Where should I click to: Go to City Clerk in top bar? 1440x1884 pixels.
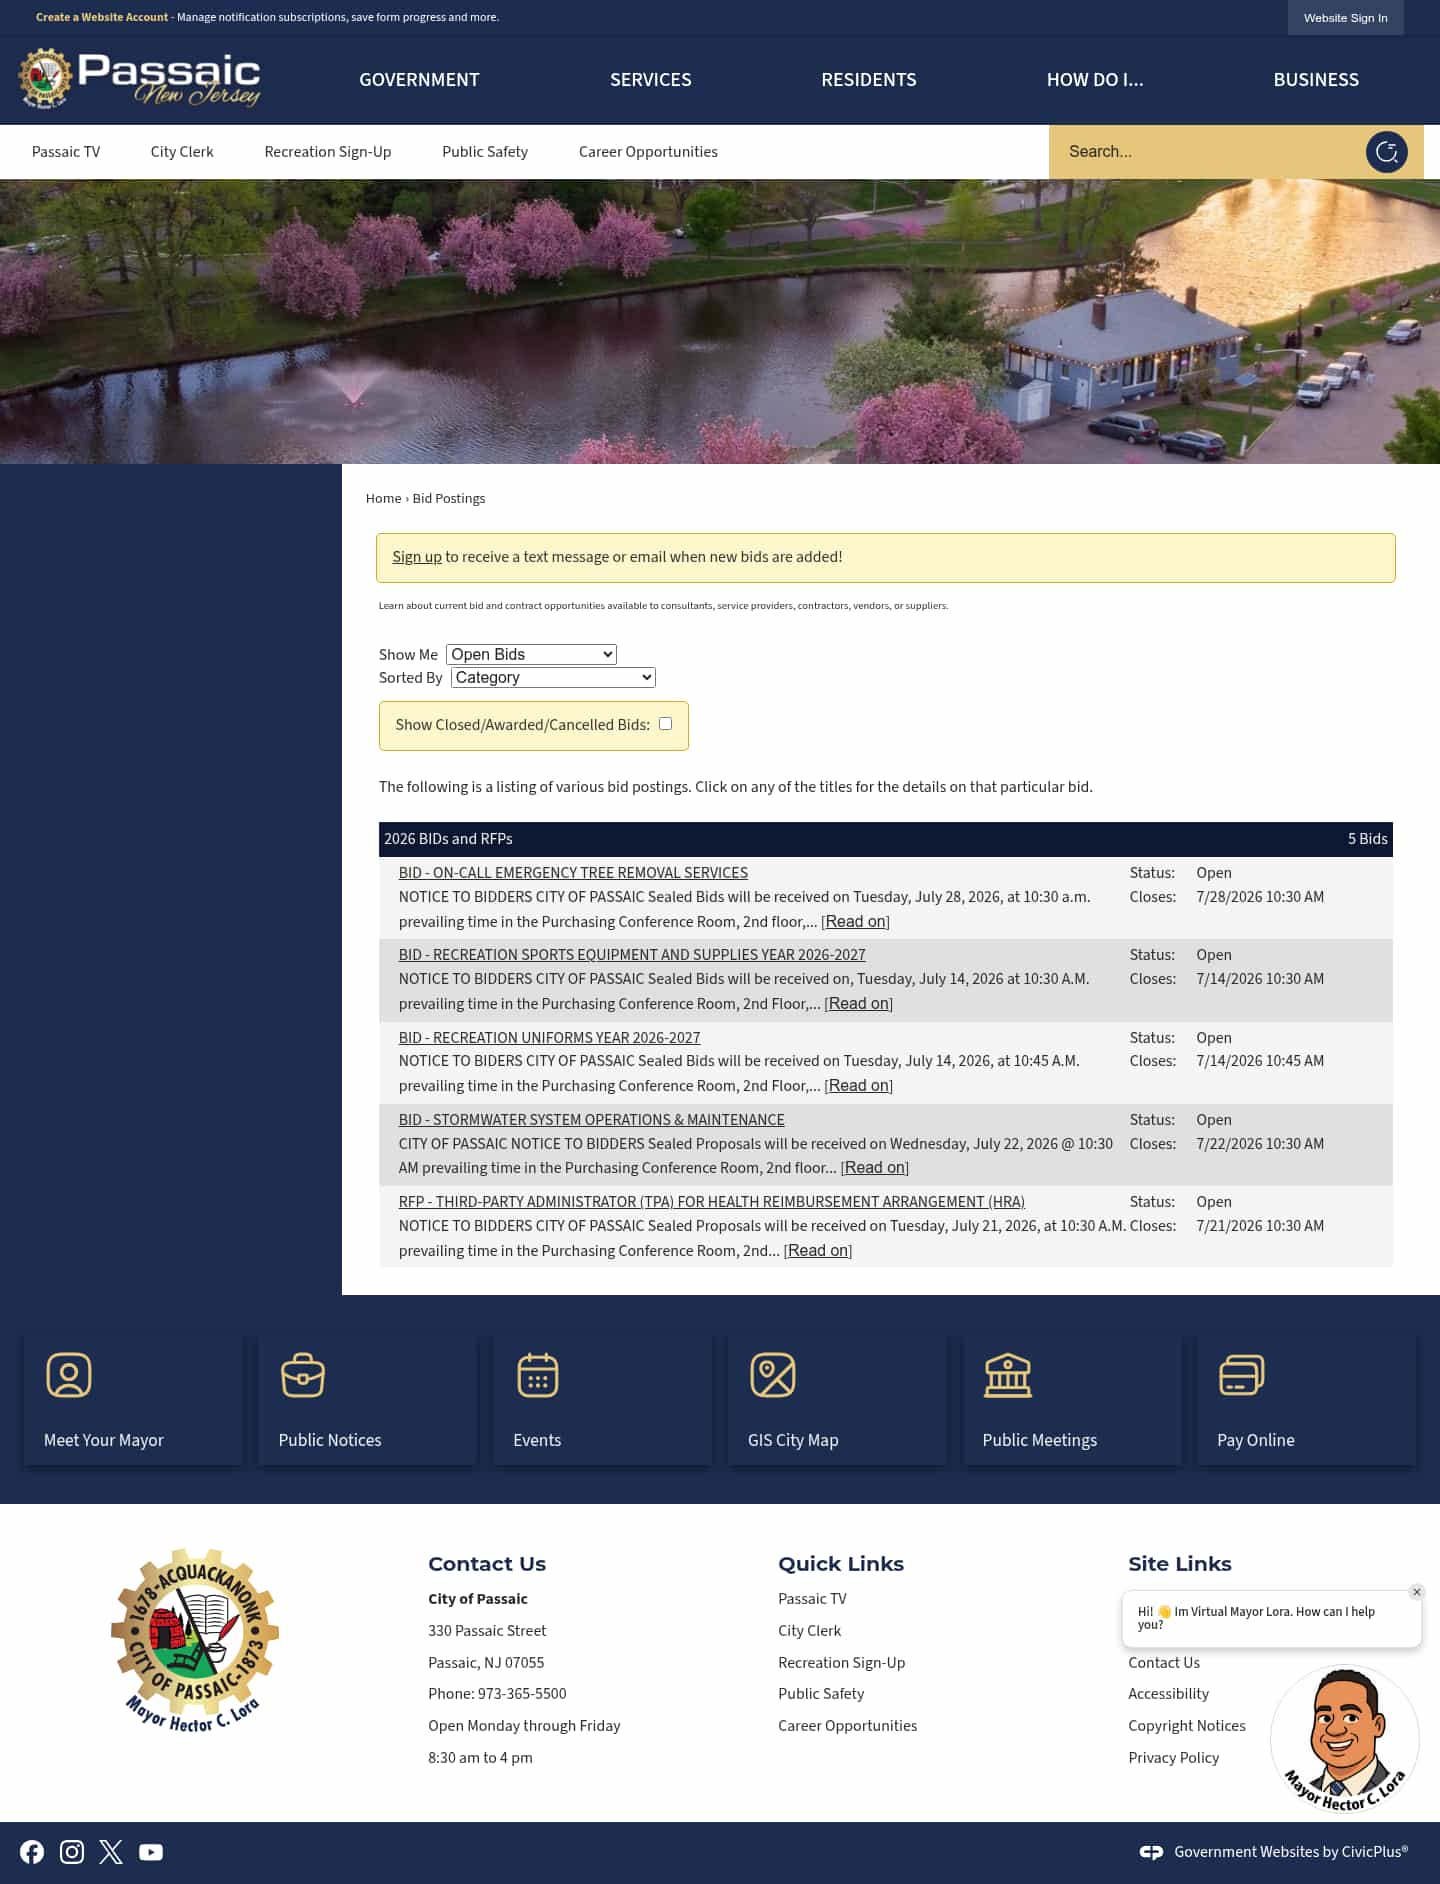[x=182, y=152]
